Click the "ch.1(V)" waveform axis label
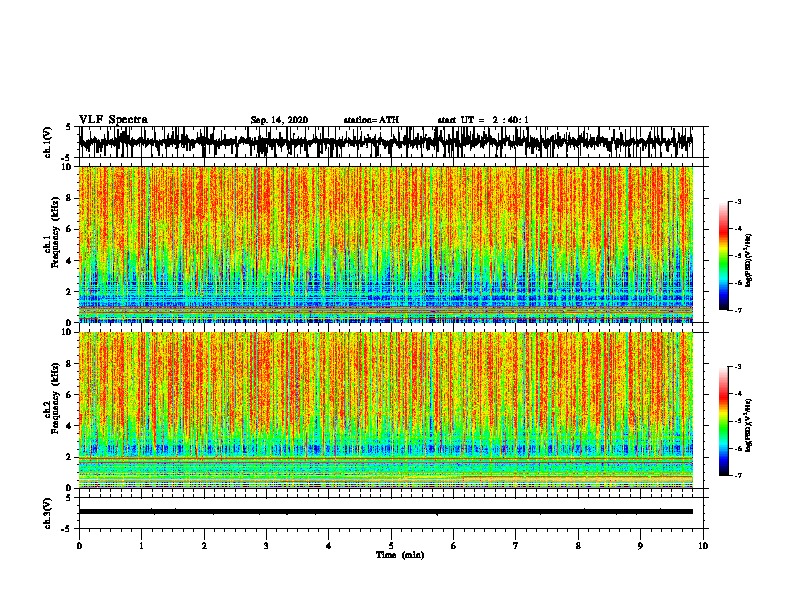Viewport: 792px width, 612px height. click(47, 142)
